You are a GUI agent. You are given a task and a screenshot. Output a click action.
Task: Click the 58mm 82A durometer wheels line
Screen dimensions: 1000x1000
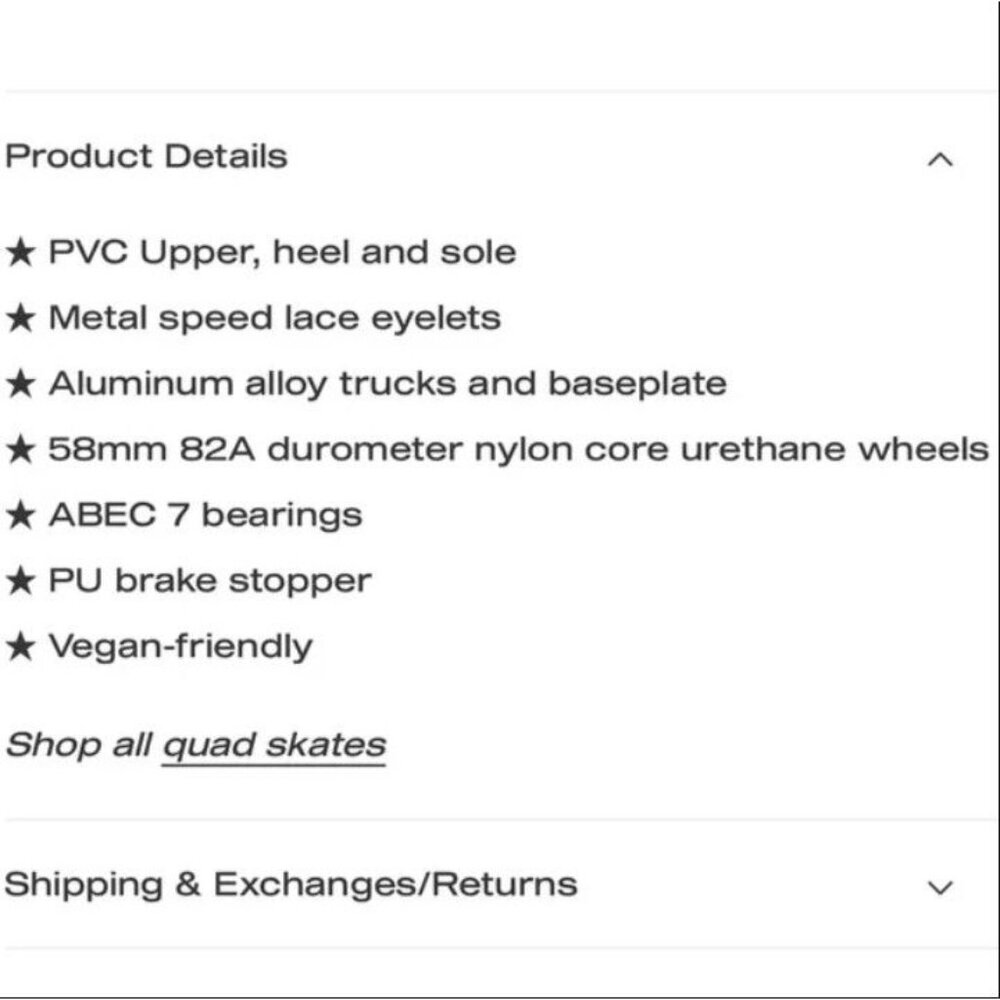point(518,450)
